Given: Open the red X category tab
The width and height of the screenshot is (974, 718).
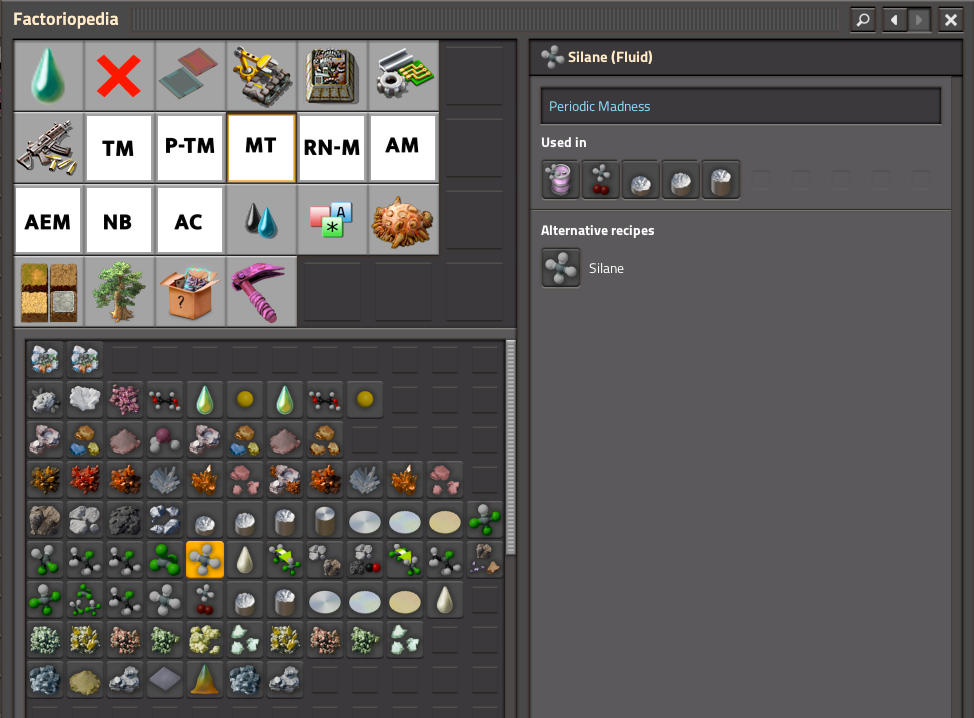Looking at the screenshot, I should point(119,77).
